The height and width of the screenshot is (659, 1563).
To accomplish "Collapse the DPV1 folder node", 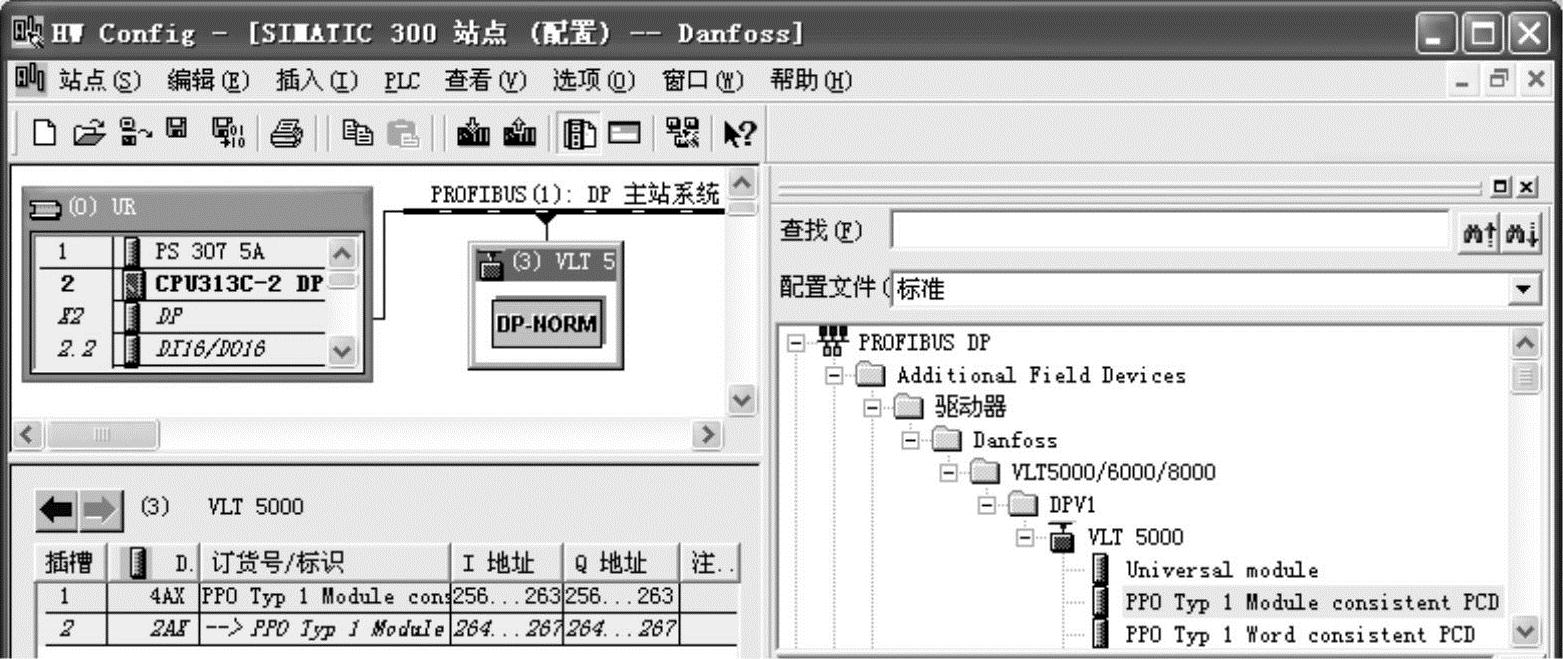I will 987,506.
